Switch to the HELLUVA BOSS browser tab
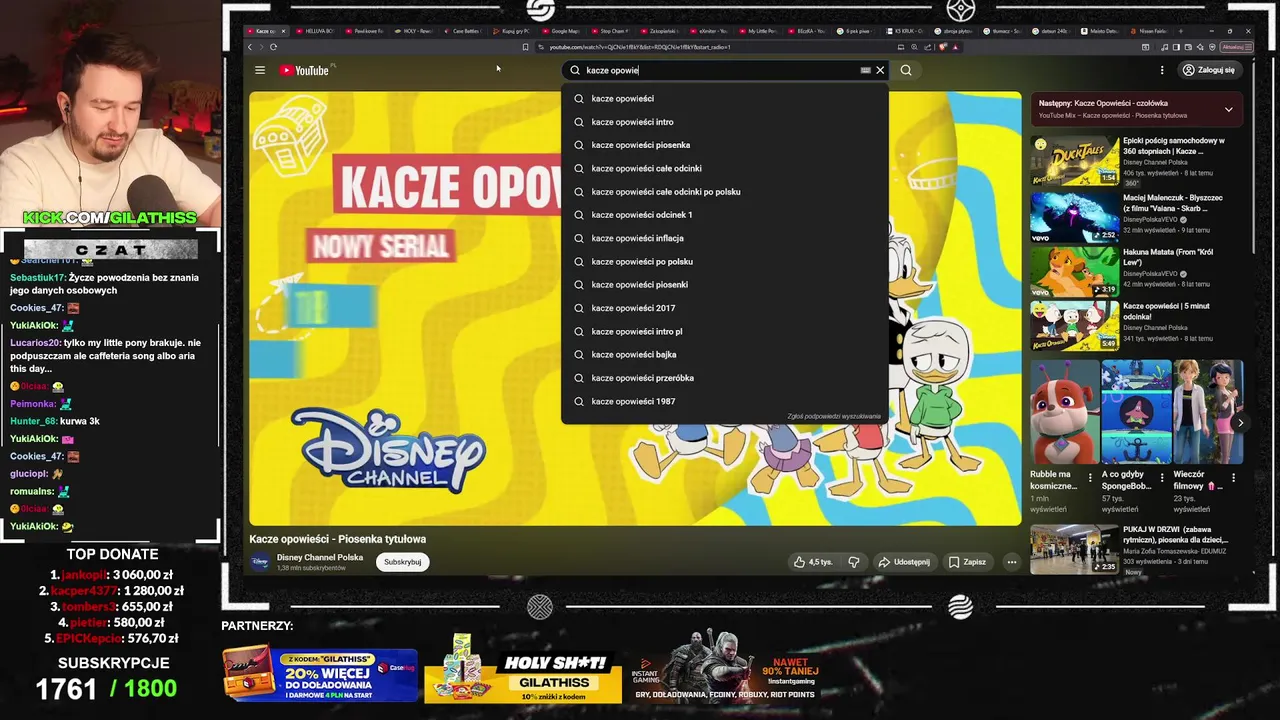Screen dimensions: 1280x720 (317, 31)
